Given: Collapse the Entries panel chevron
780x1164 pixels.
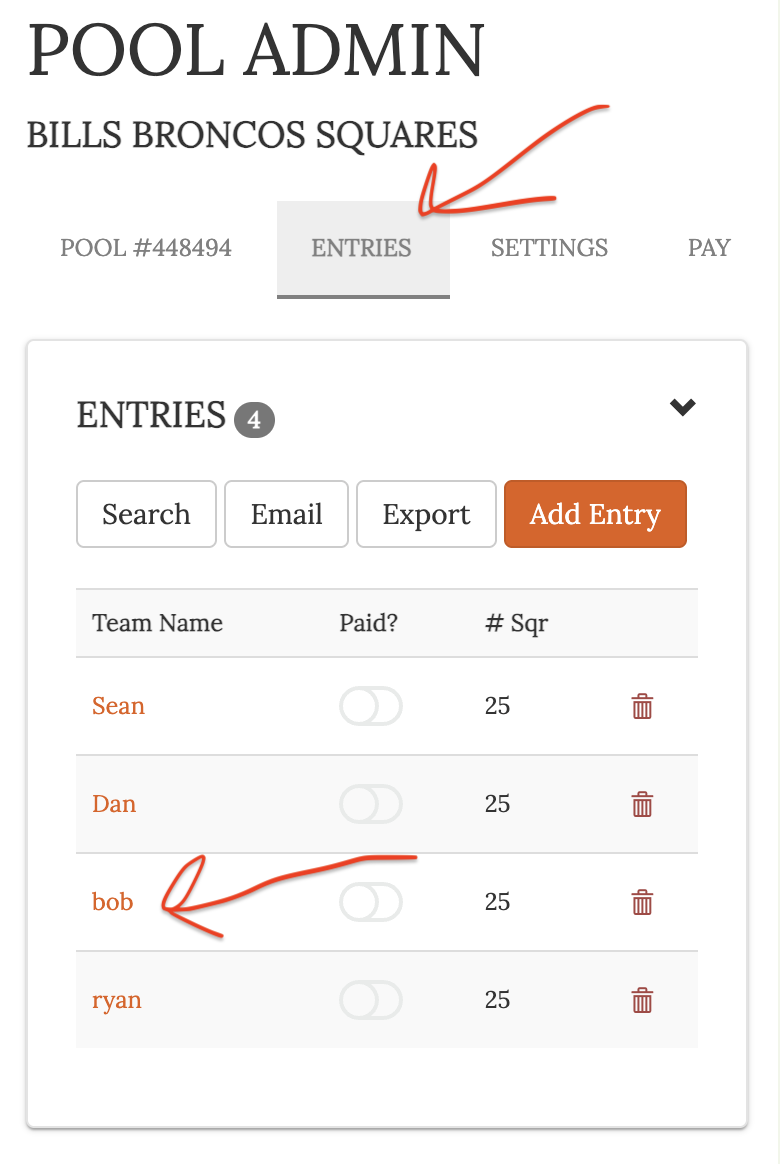Looking at the screenshot, I should coord(682,407).
